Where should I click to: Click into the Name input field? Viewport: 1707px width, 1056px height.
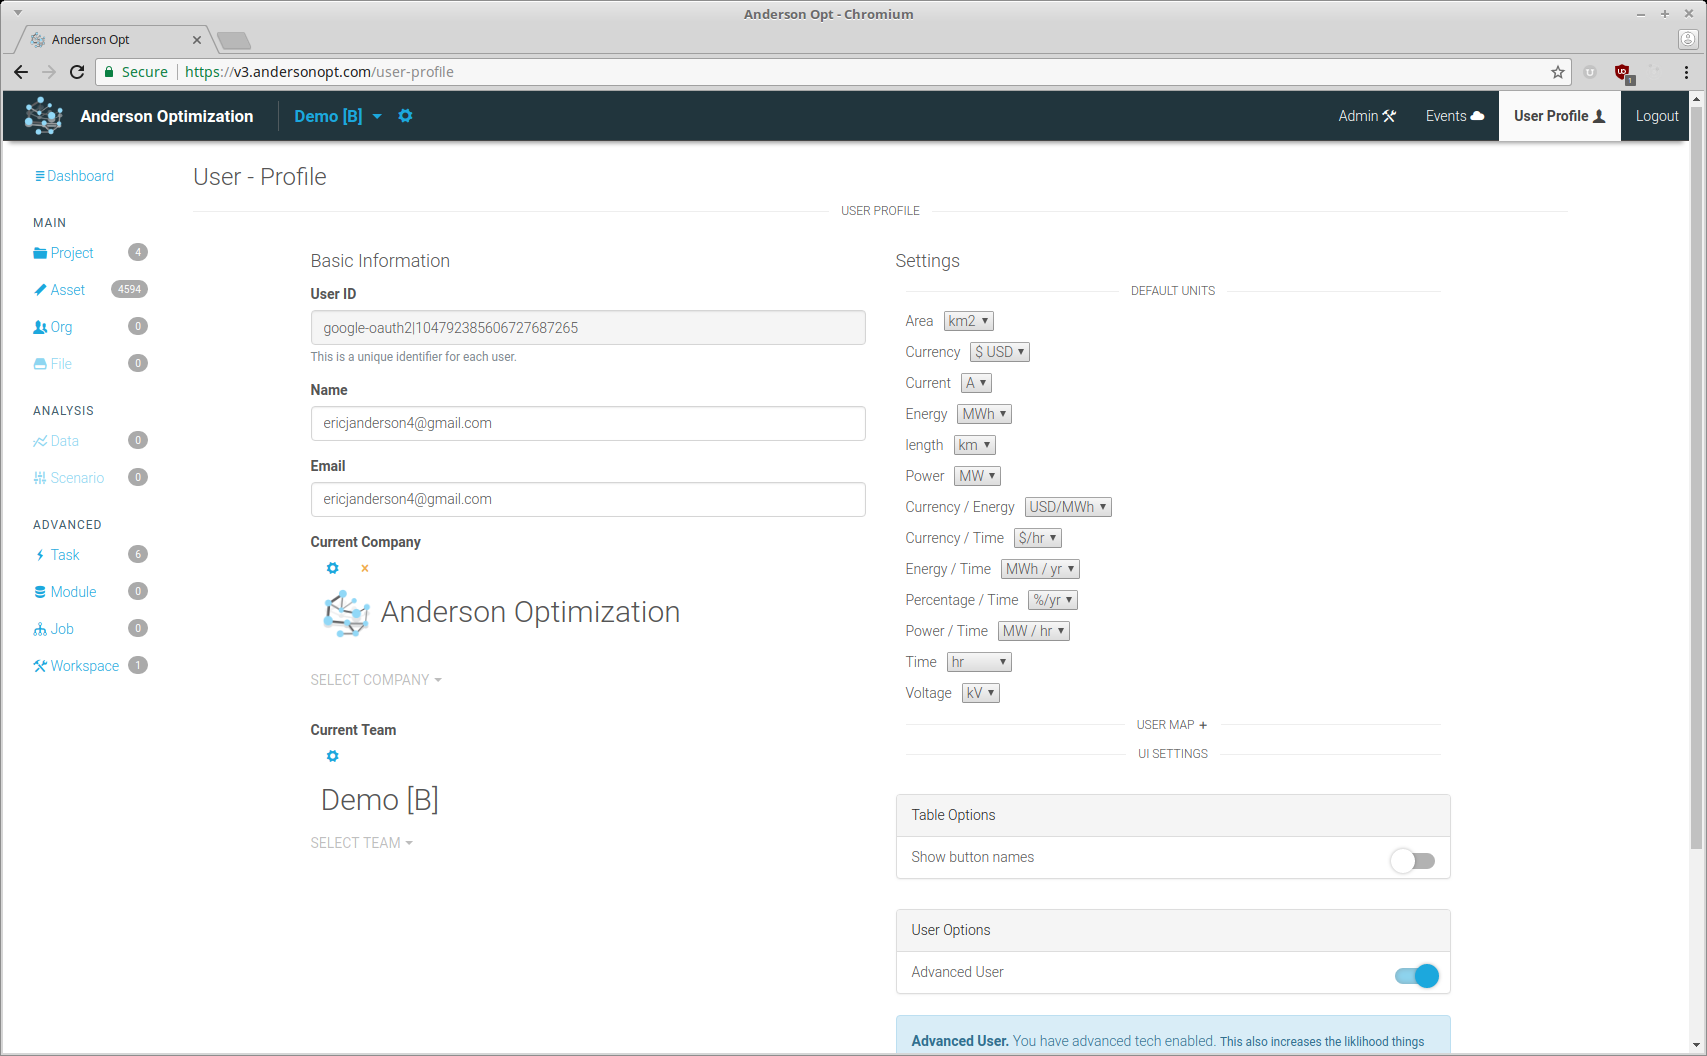tap(587, 423)
